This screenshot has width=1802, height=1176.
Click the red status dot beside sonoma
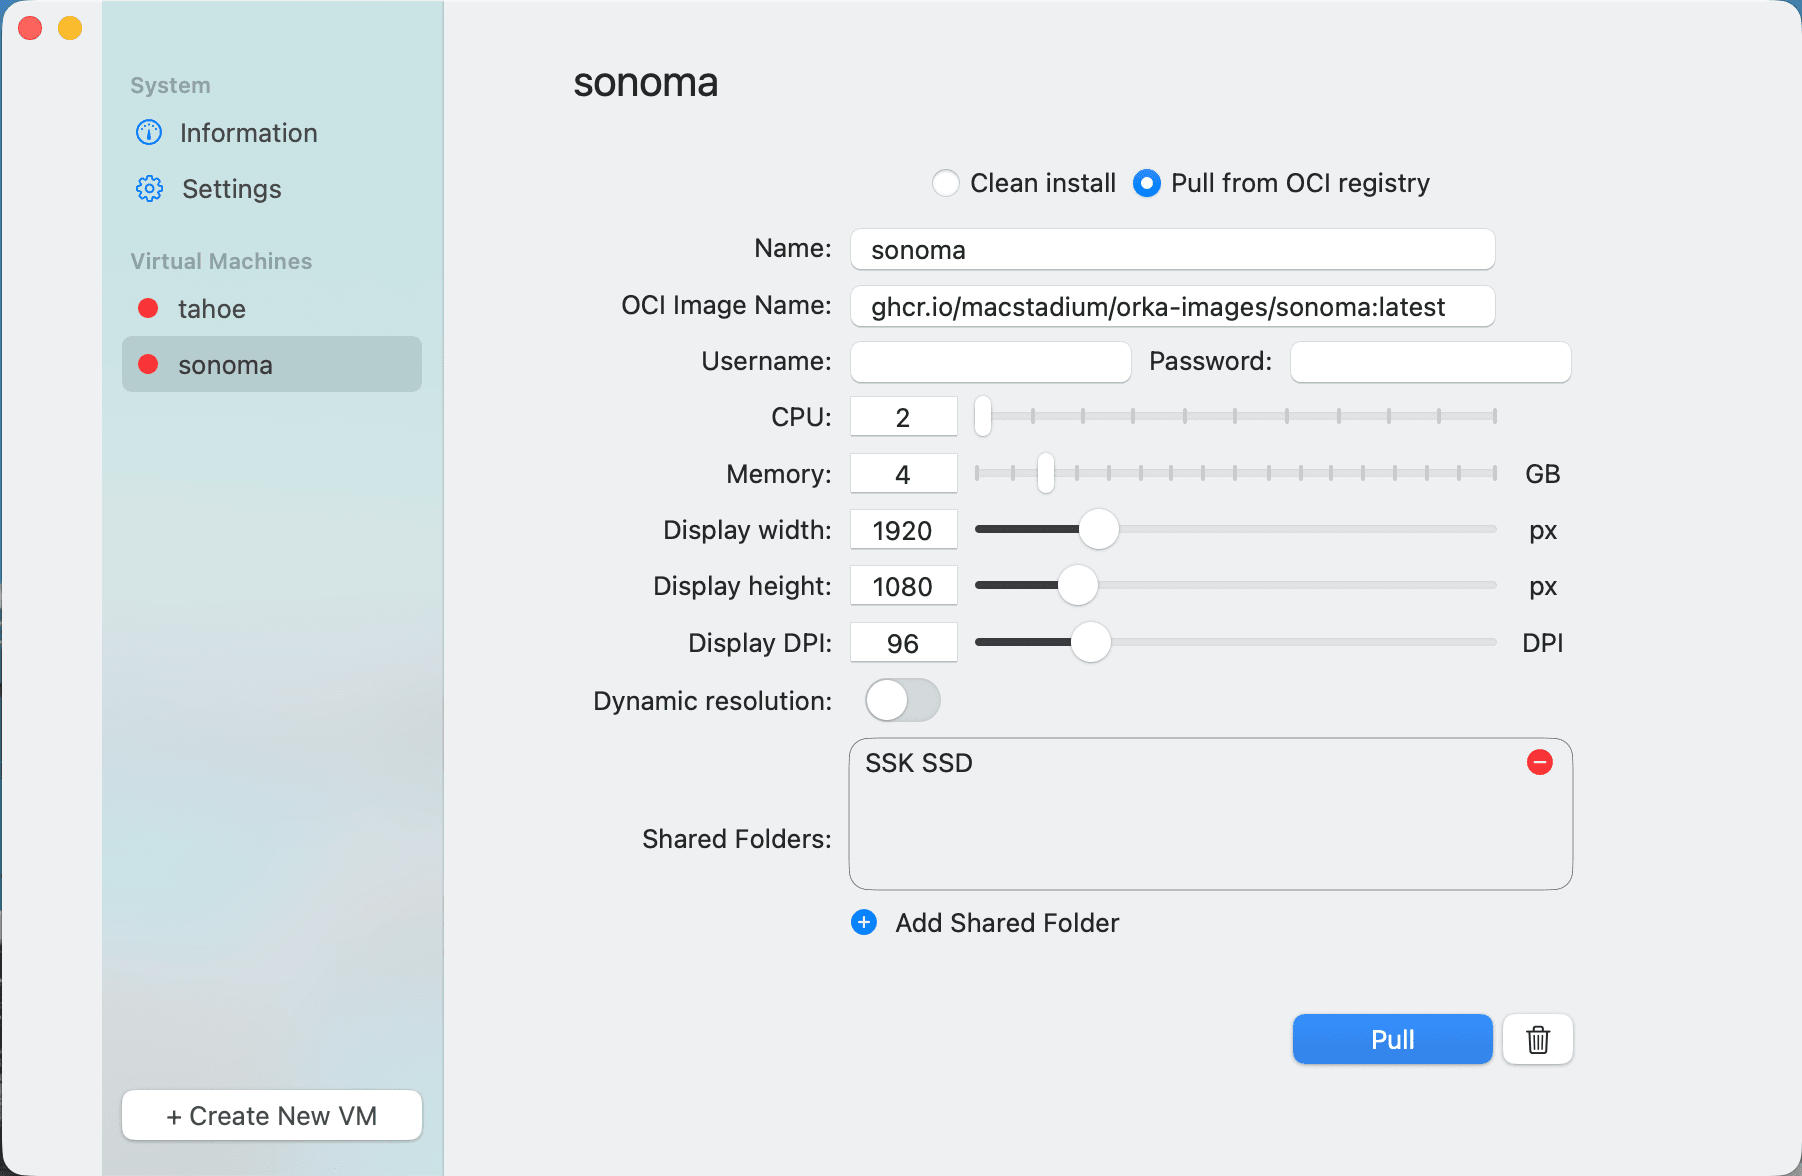(x=148, y=364)
